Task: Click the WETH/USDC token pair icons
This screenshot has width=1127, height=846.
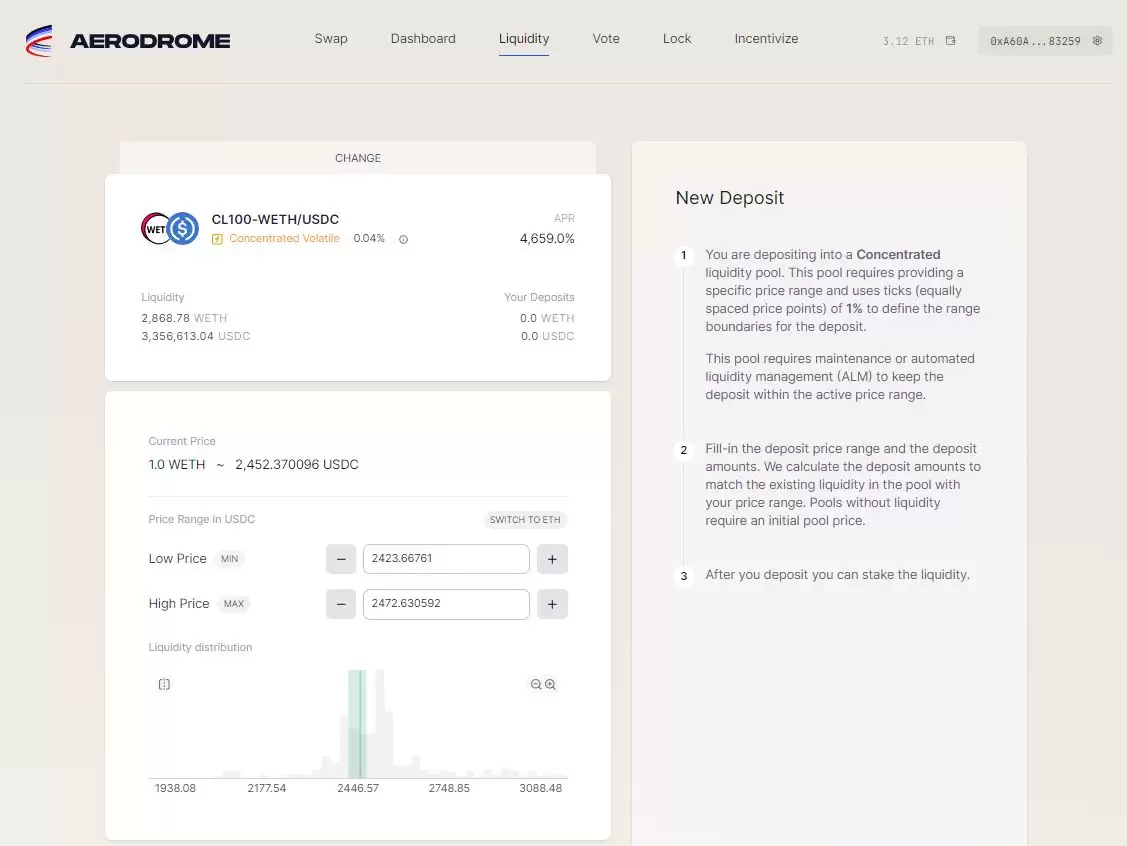Action: point(168,227)
